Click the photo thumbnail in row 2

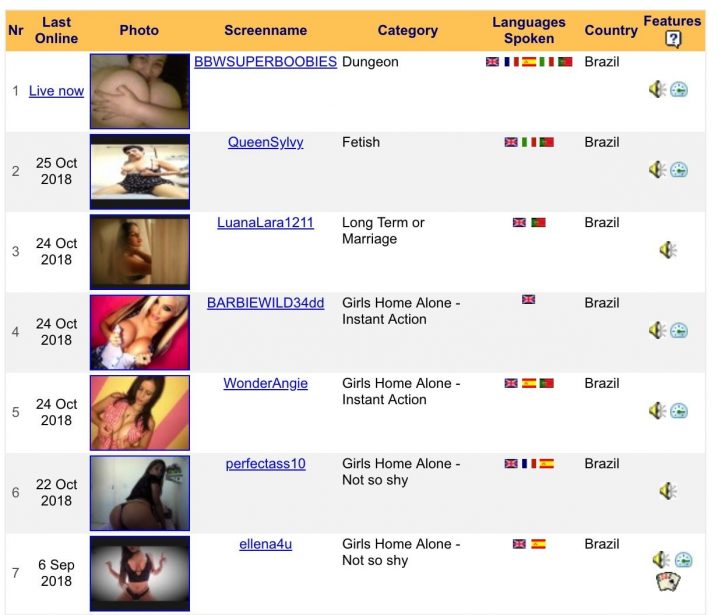coord(140,172)
